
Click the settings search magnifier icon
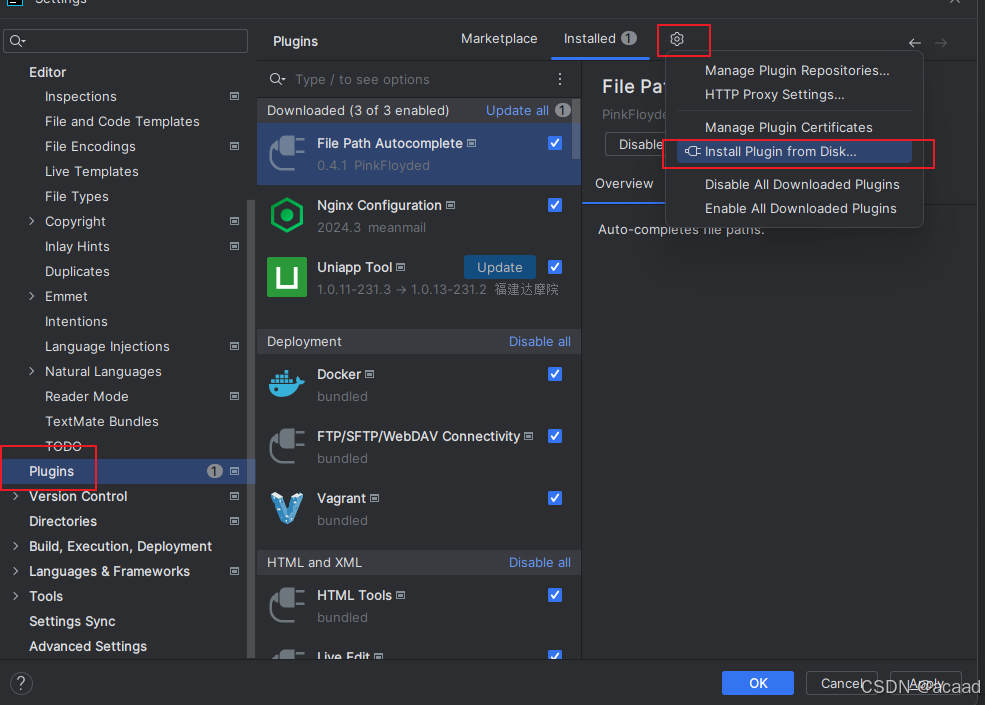(17, 41)
